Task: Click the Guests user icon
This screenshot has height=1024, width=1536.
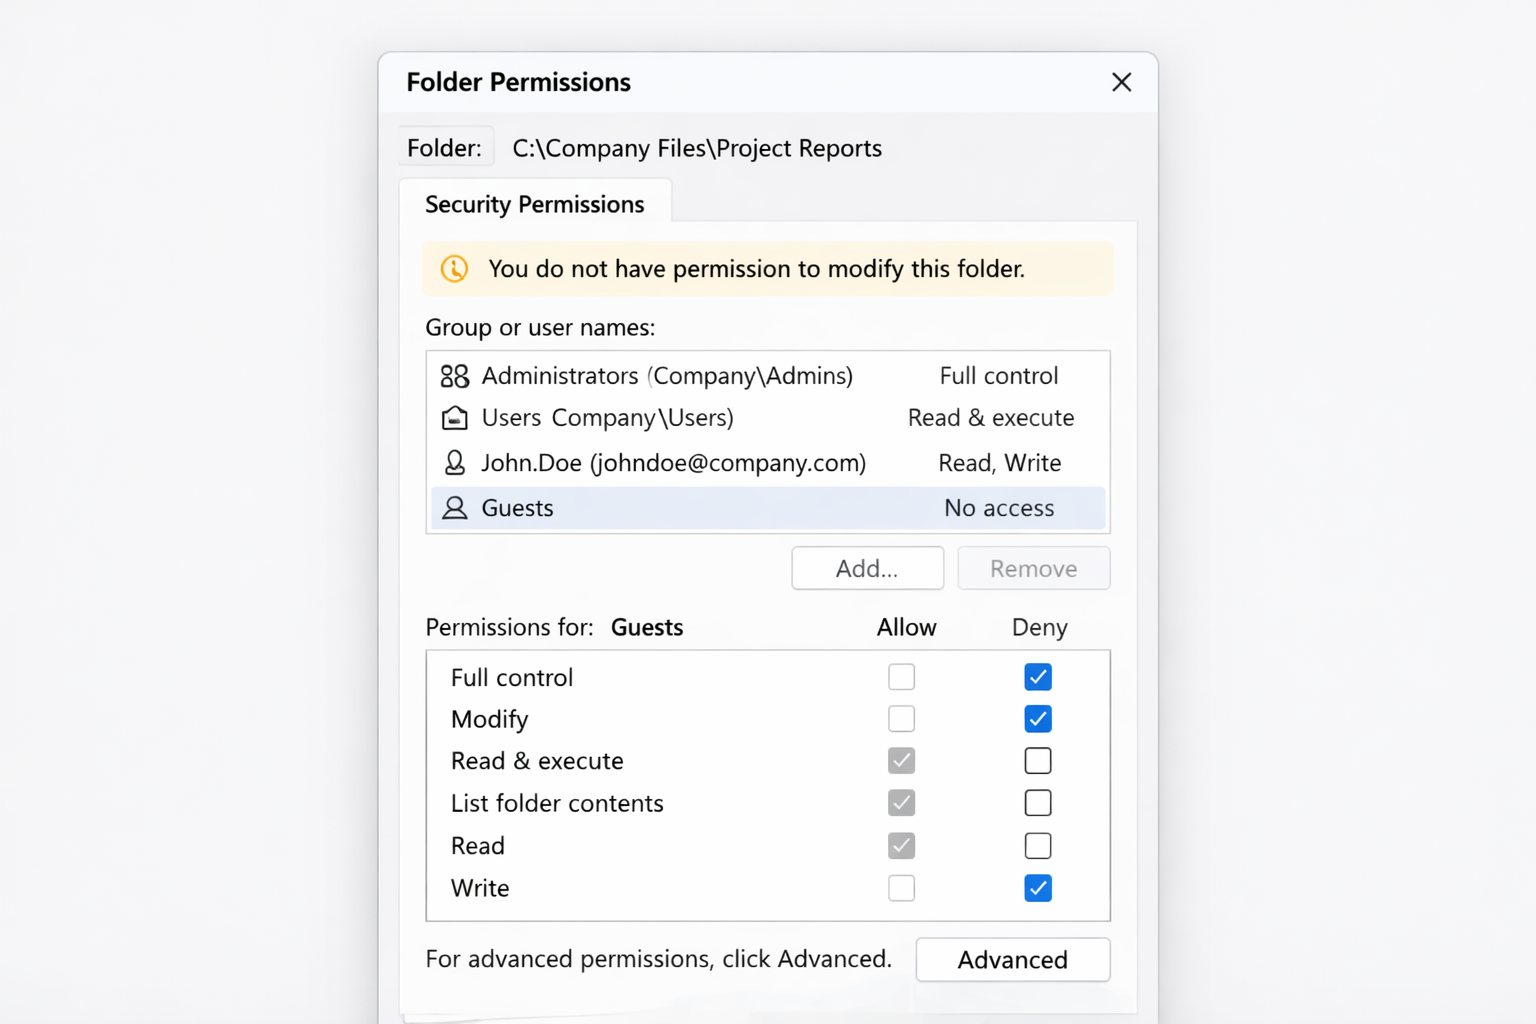Action: 454,508
